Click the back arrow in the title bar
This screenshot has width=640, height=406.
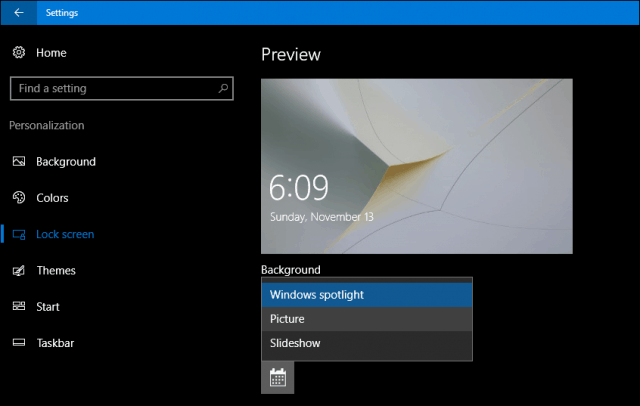pyautogui.click(x=19, y=13)
